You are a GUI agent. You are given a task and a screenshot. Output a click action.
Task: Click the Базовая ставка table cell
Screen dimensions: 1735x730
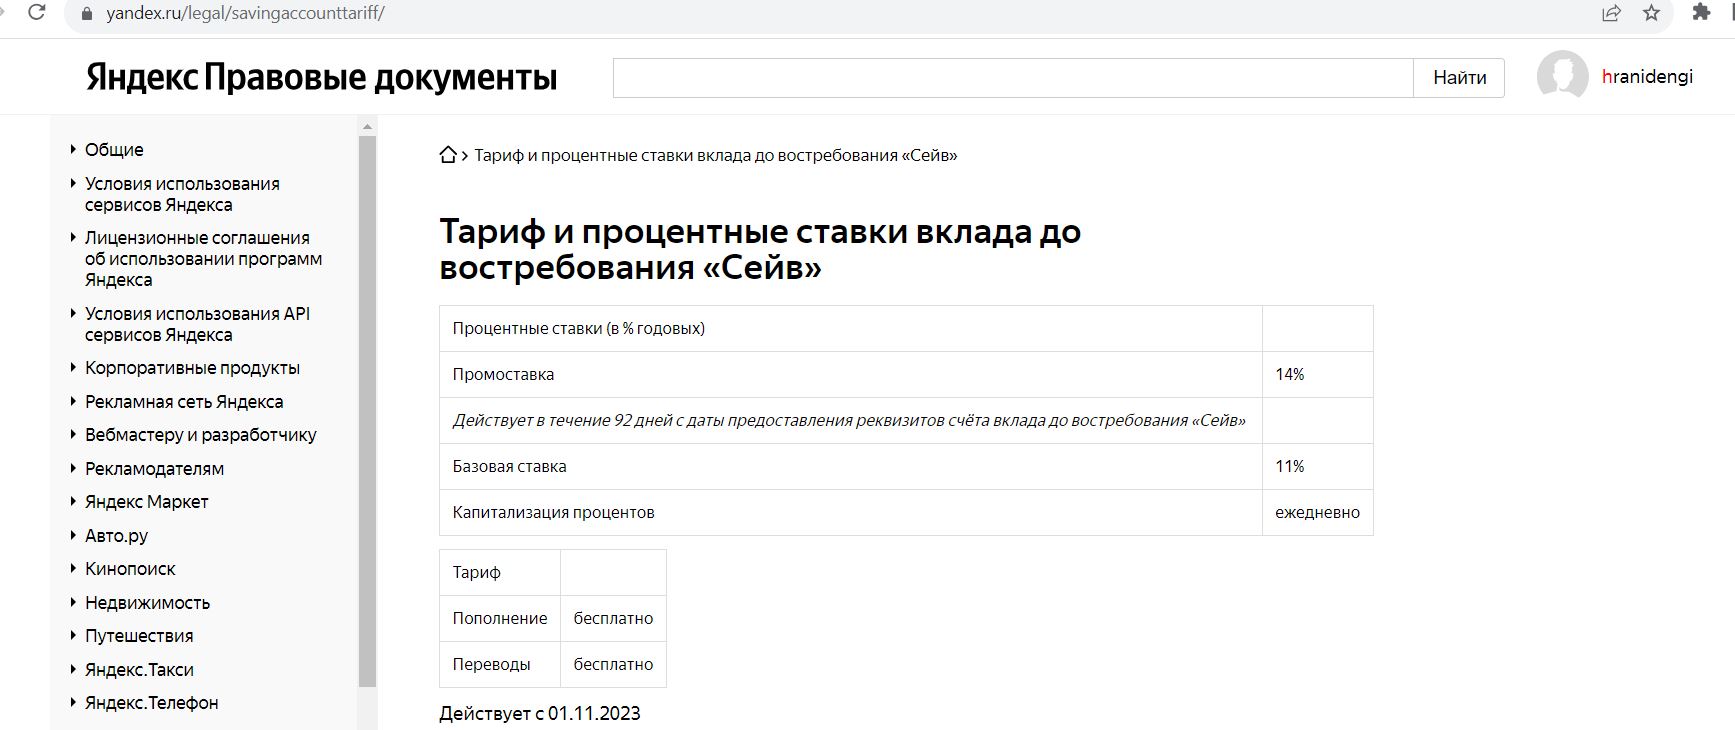click(851, 466)
